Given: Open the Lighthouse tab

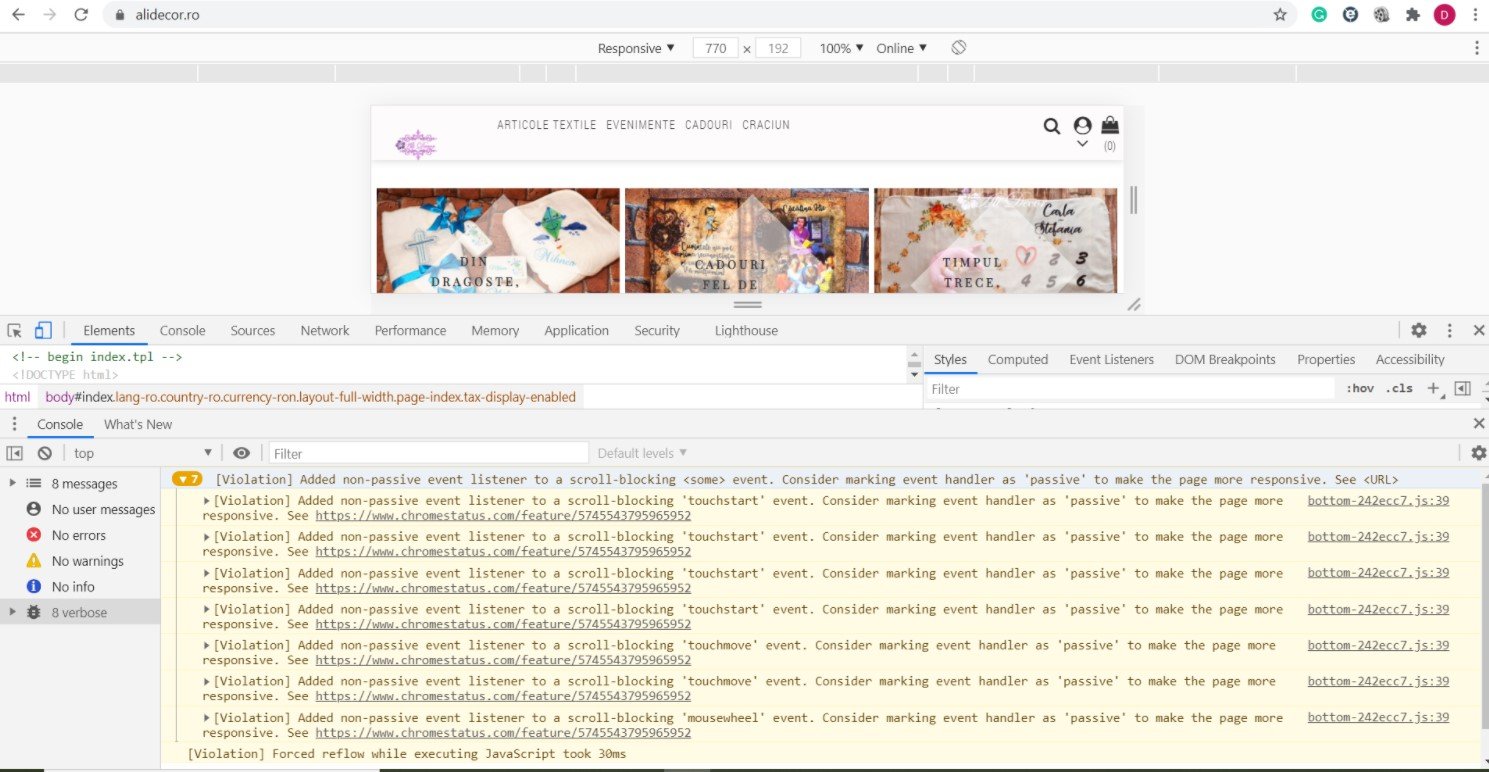Looking at the screenshot, I should coord(746,331).
